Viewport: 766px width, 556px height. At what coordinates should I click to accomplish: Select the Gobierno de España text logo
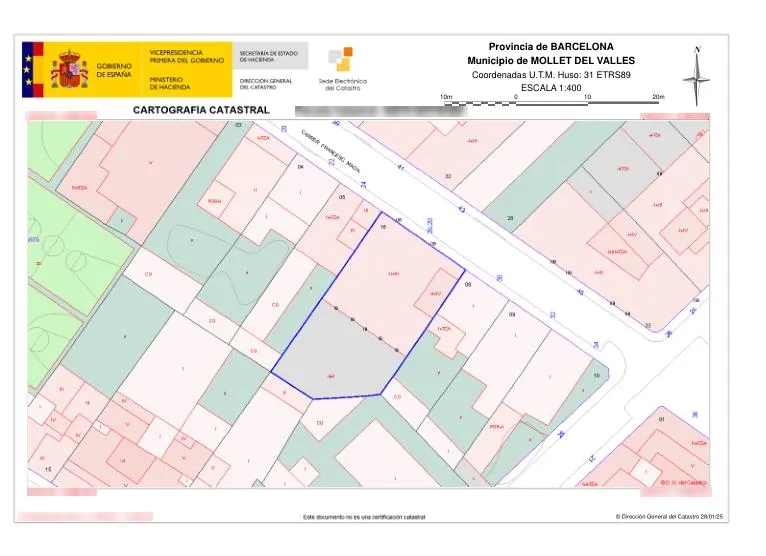[114, 70]
